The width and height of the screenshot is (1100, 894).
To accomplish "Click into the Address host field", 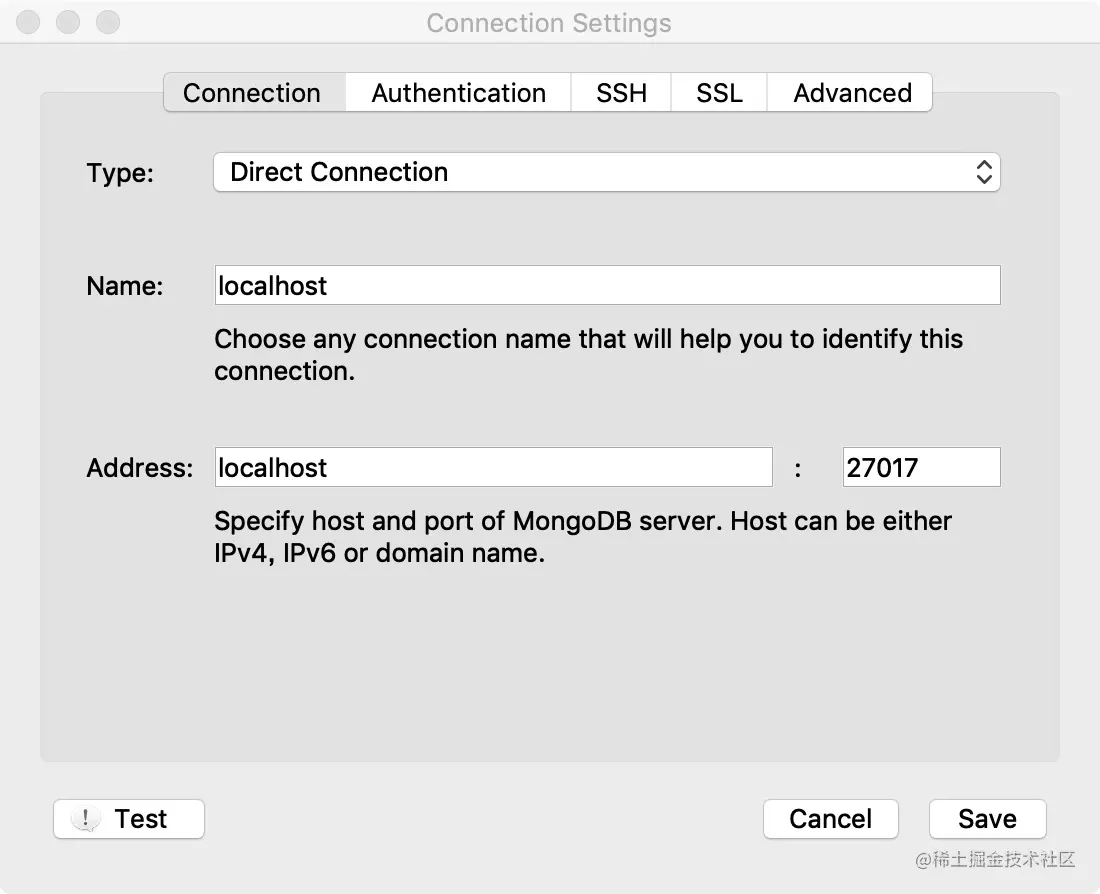I will click(x=493, y=468).
